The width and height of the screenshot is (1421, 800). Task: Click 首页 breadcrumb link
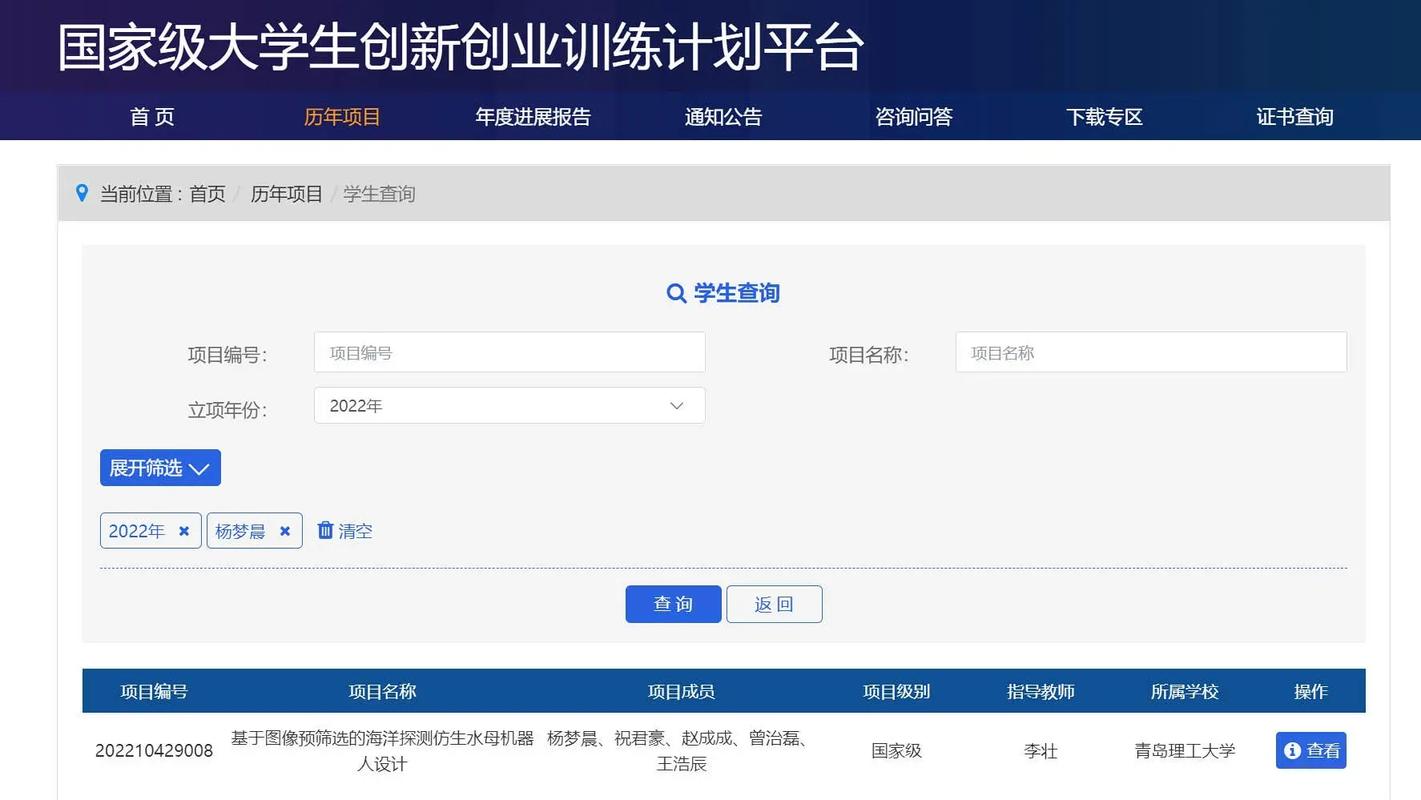[x=207, y=194]
